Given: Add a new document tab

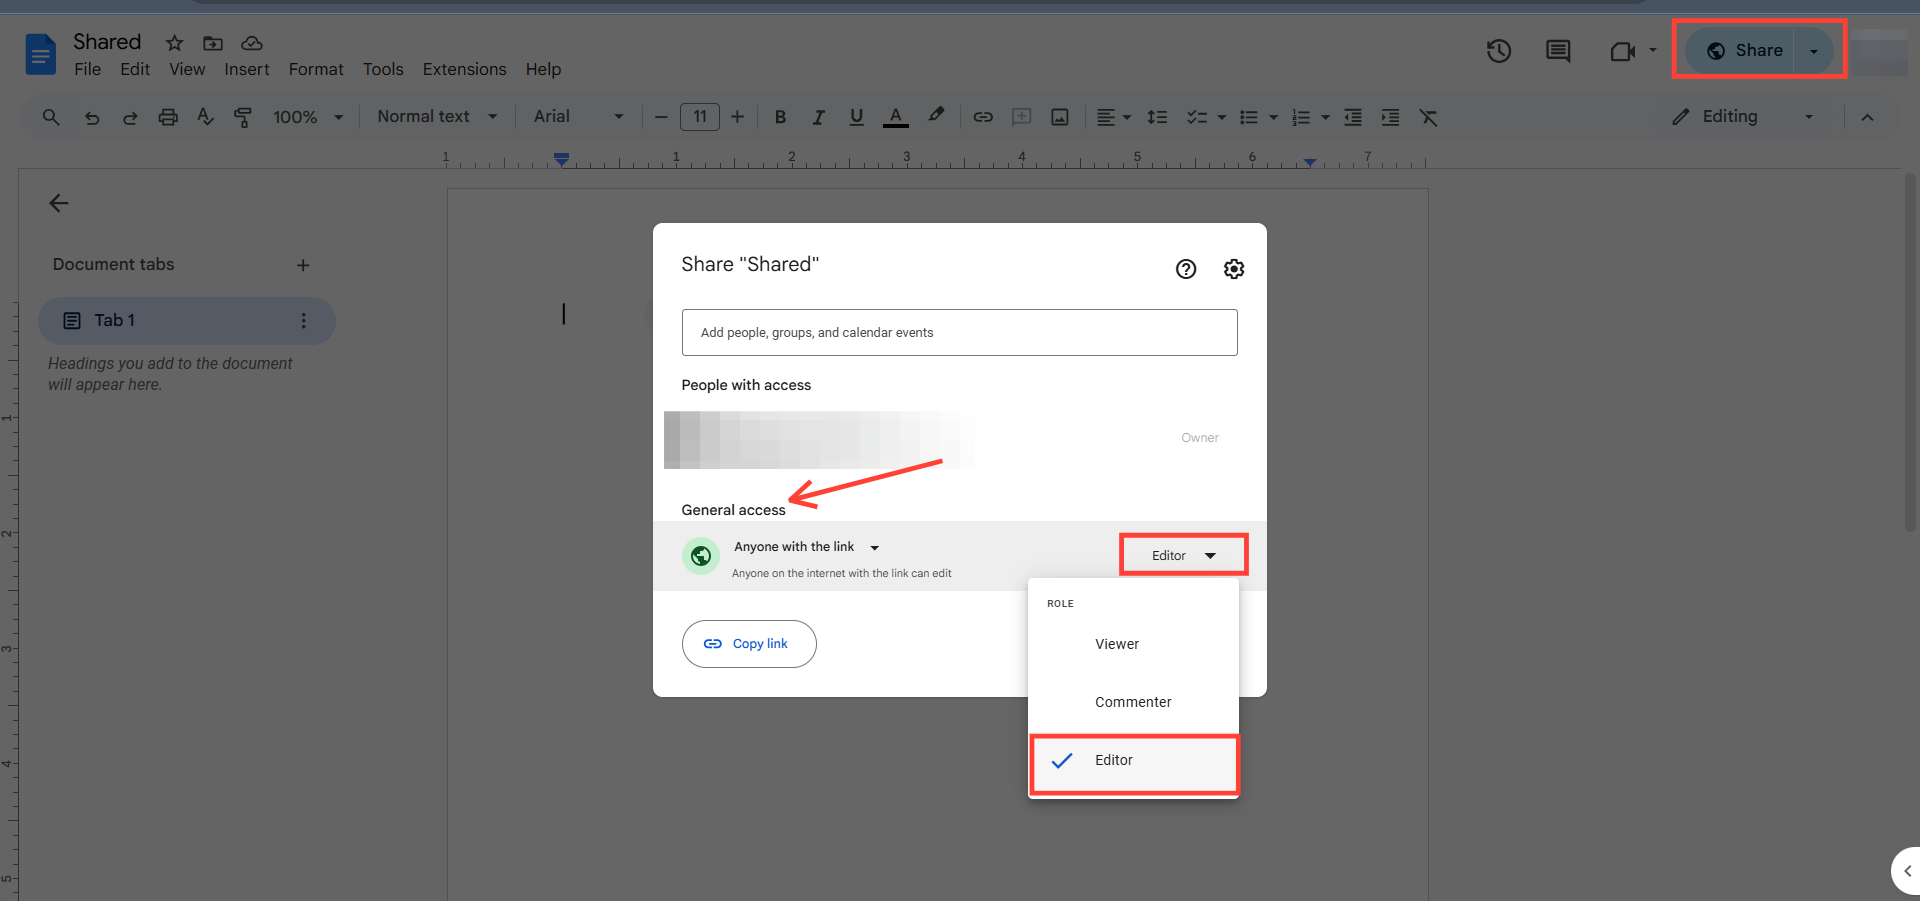Looking at the screenshot, I should 303,265.
